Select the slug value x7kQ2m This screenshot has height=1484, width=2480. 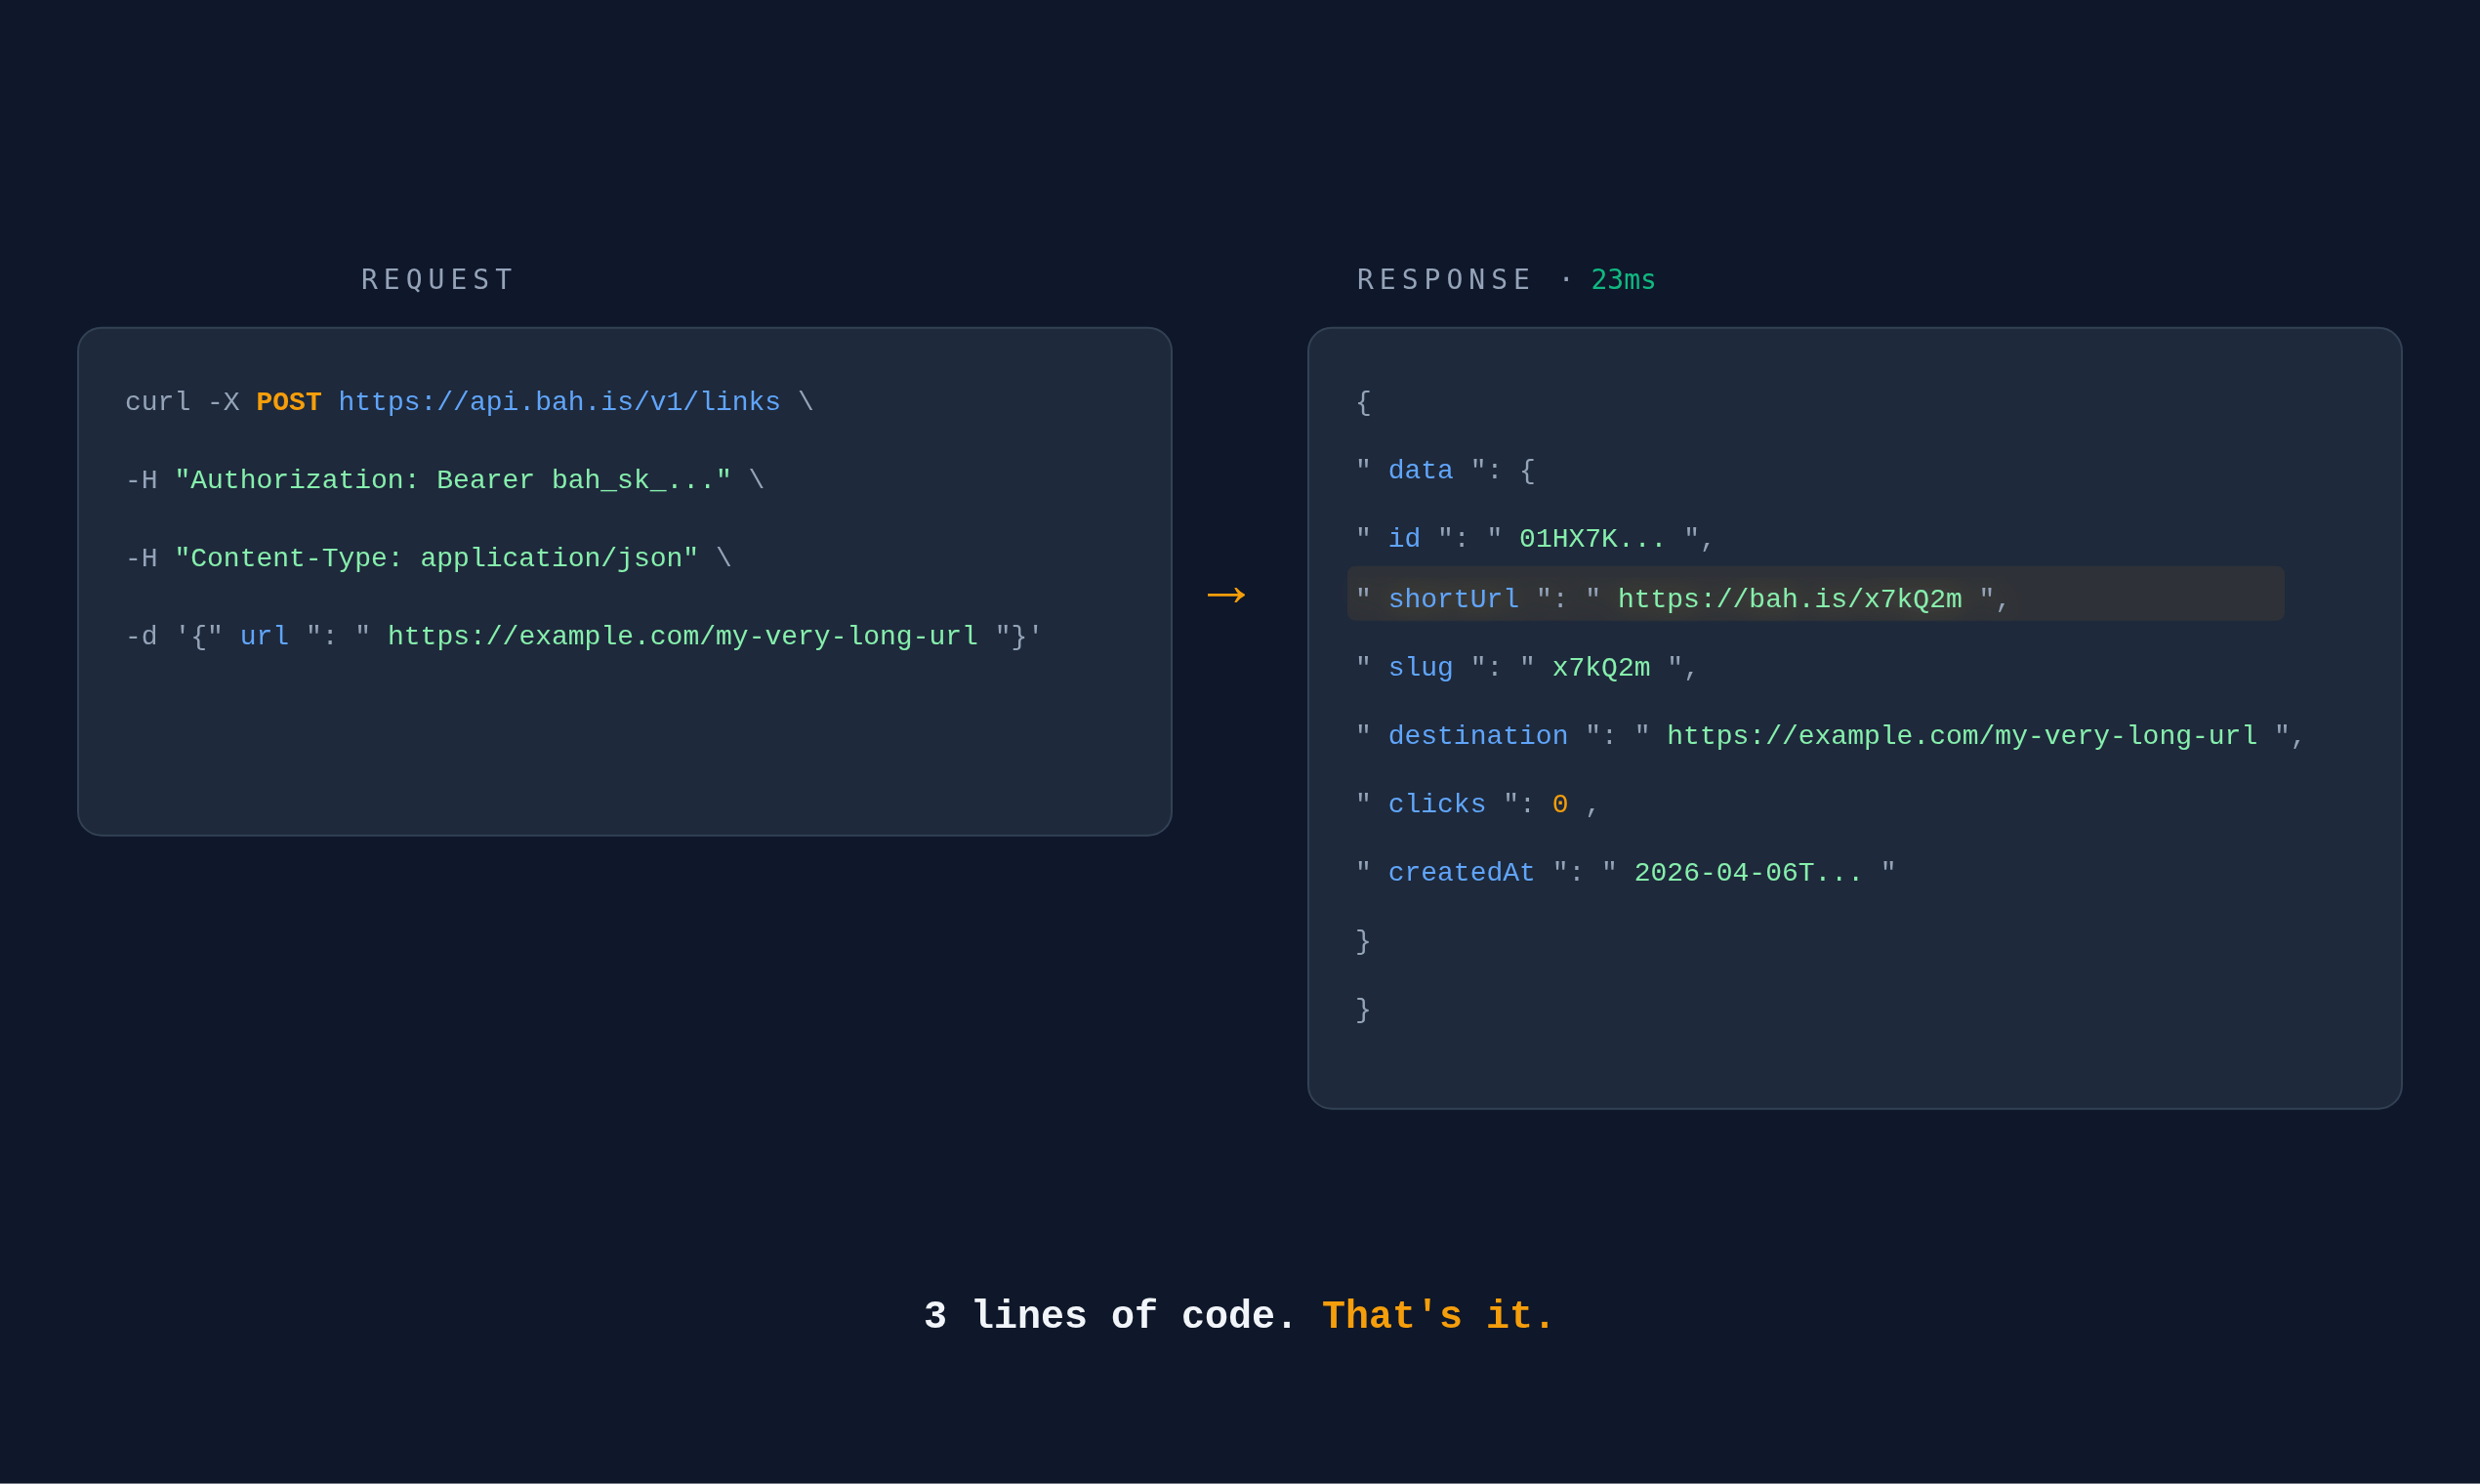(x=1601, y=666)
